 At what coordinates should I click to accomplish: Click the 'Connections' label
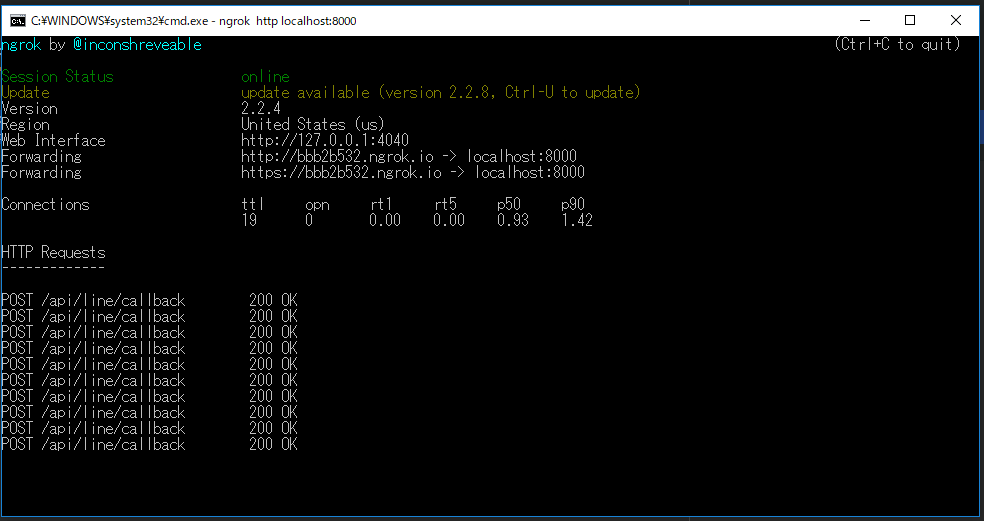click(x=45, y=204)
